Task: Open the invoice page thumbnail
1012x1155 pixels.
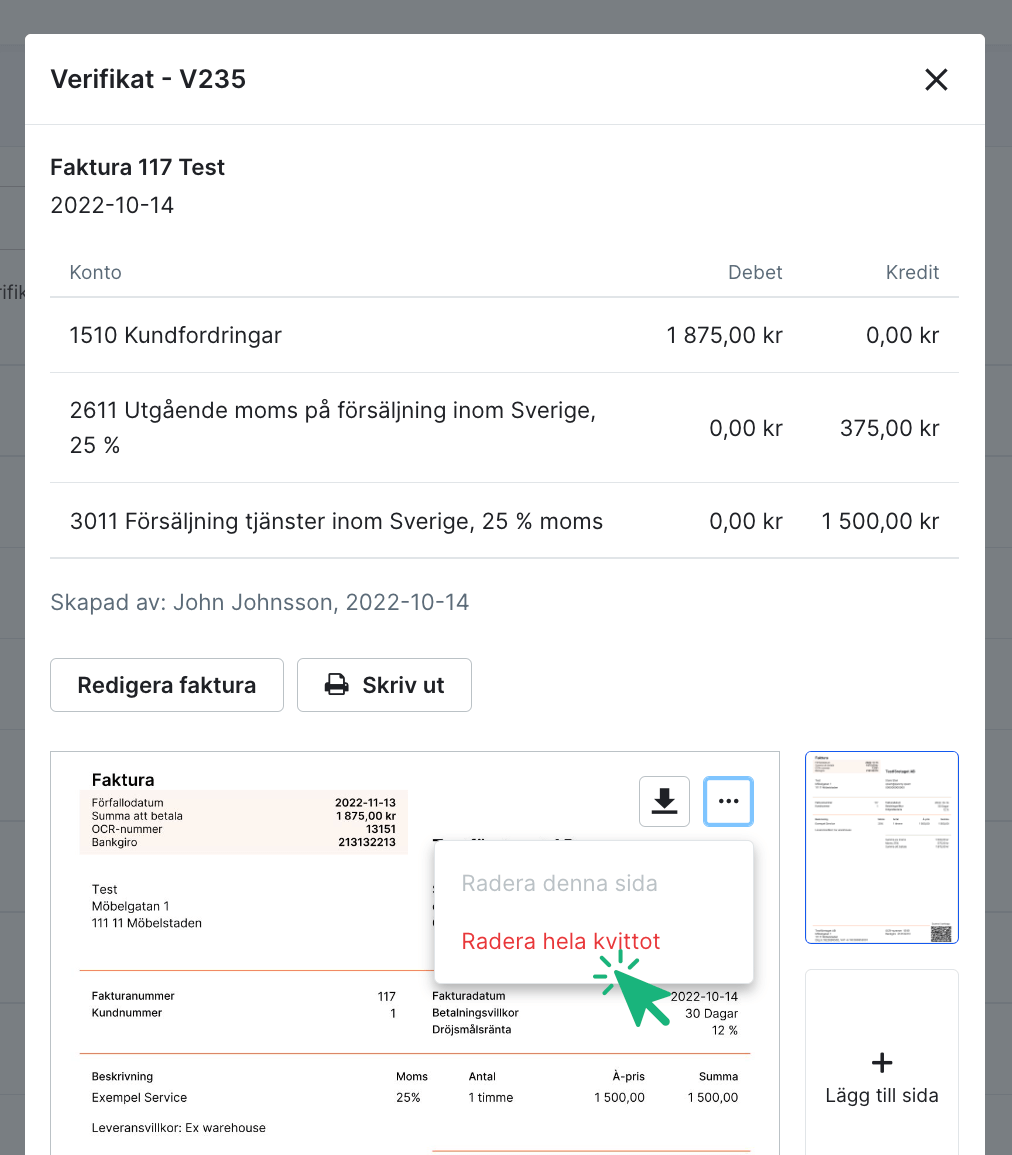Action: (x=881, y=847)
